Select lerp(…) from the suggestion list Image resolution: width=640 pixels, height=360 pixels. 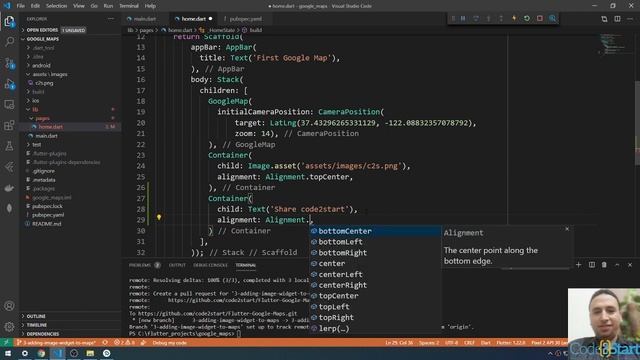[375, 328]
